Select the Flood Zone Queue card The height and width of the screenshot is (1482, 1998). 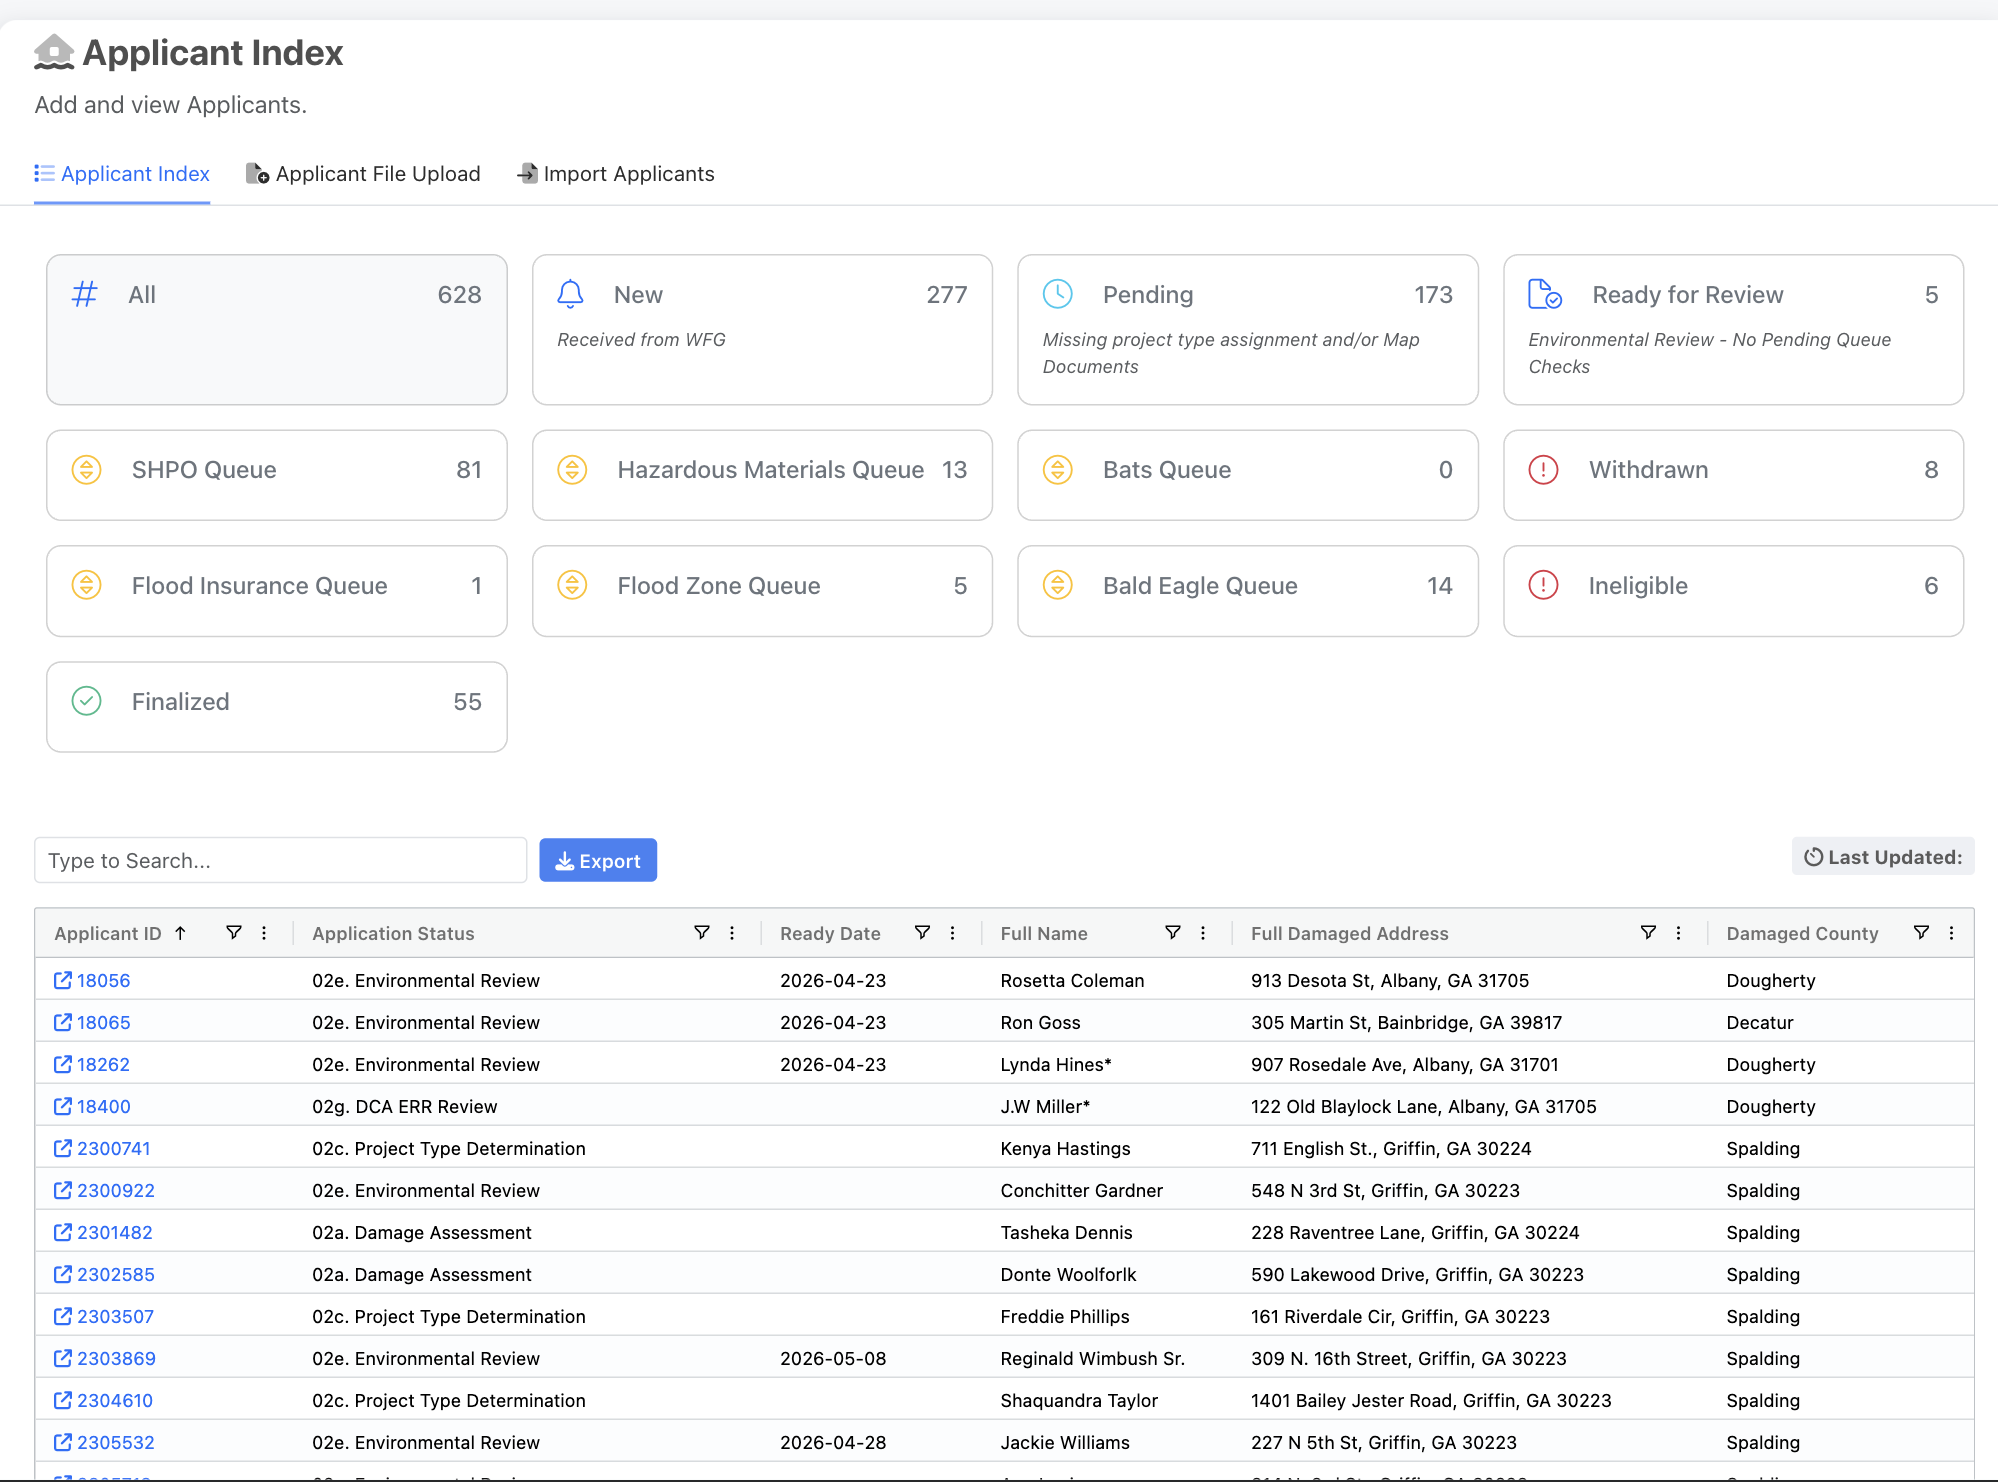pyautogui.click(x=762, y=591)
